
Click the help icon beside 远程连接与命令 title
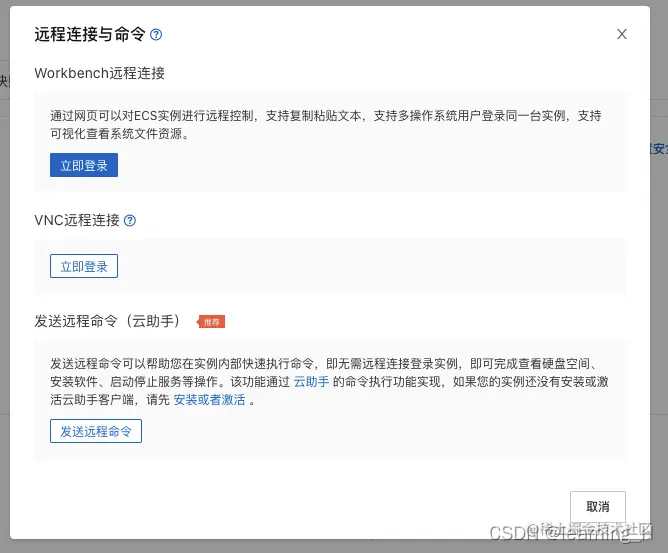click(x=156, y=35)
